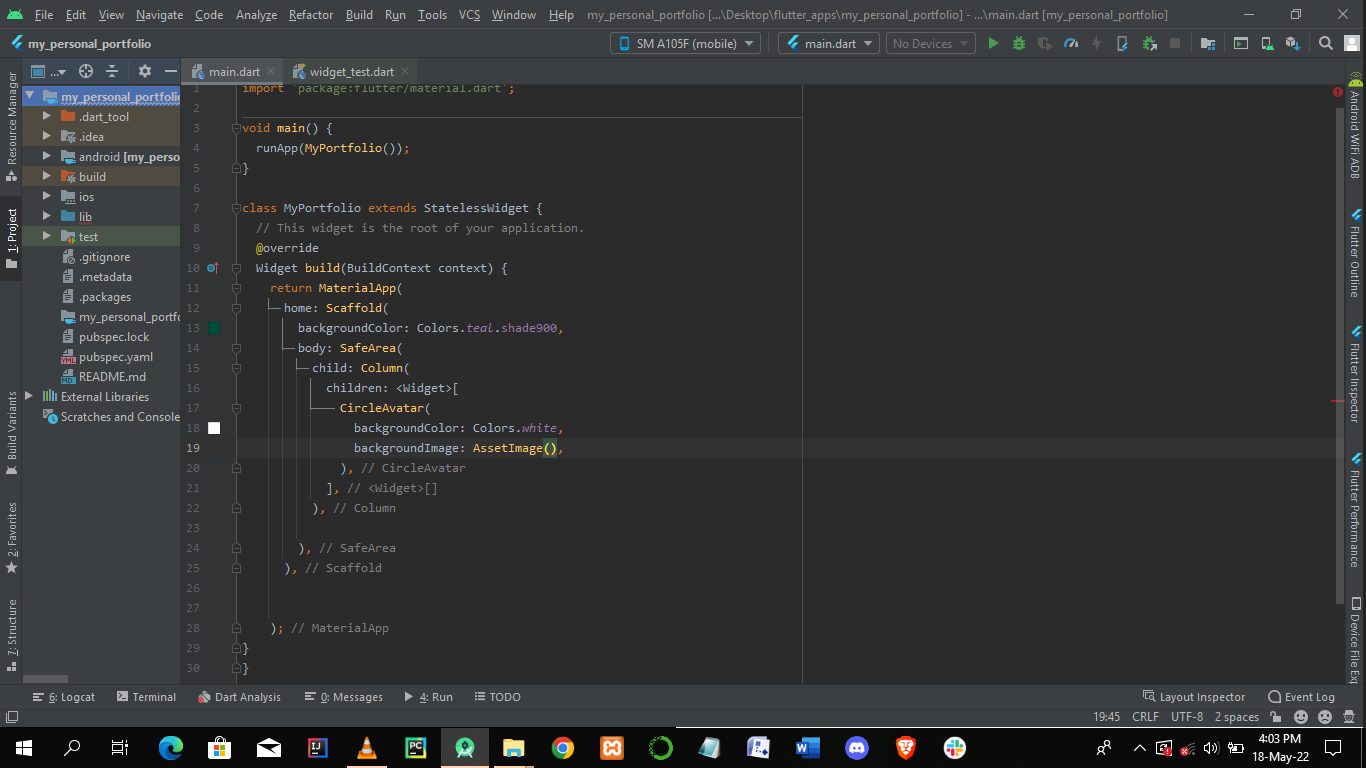Toggle the Flutter Inspector side panel
Viewport: 1366px width, 768px height.
(1355, 374)
